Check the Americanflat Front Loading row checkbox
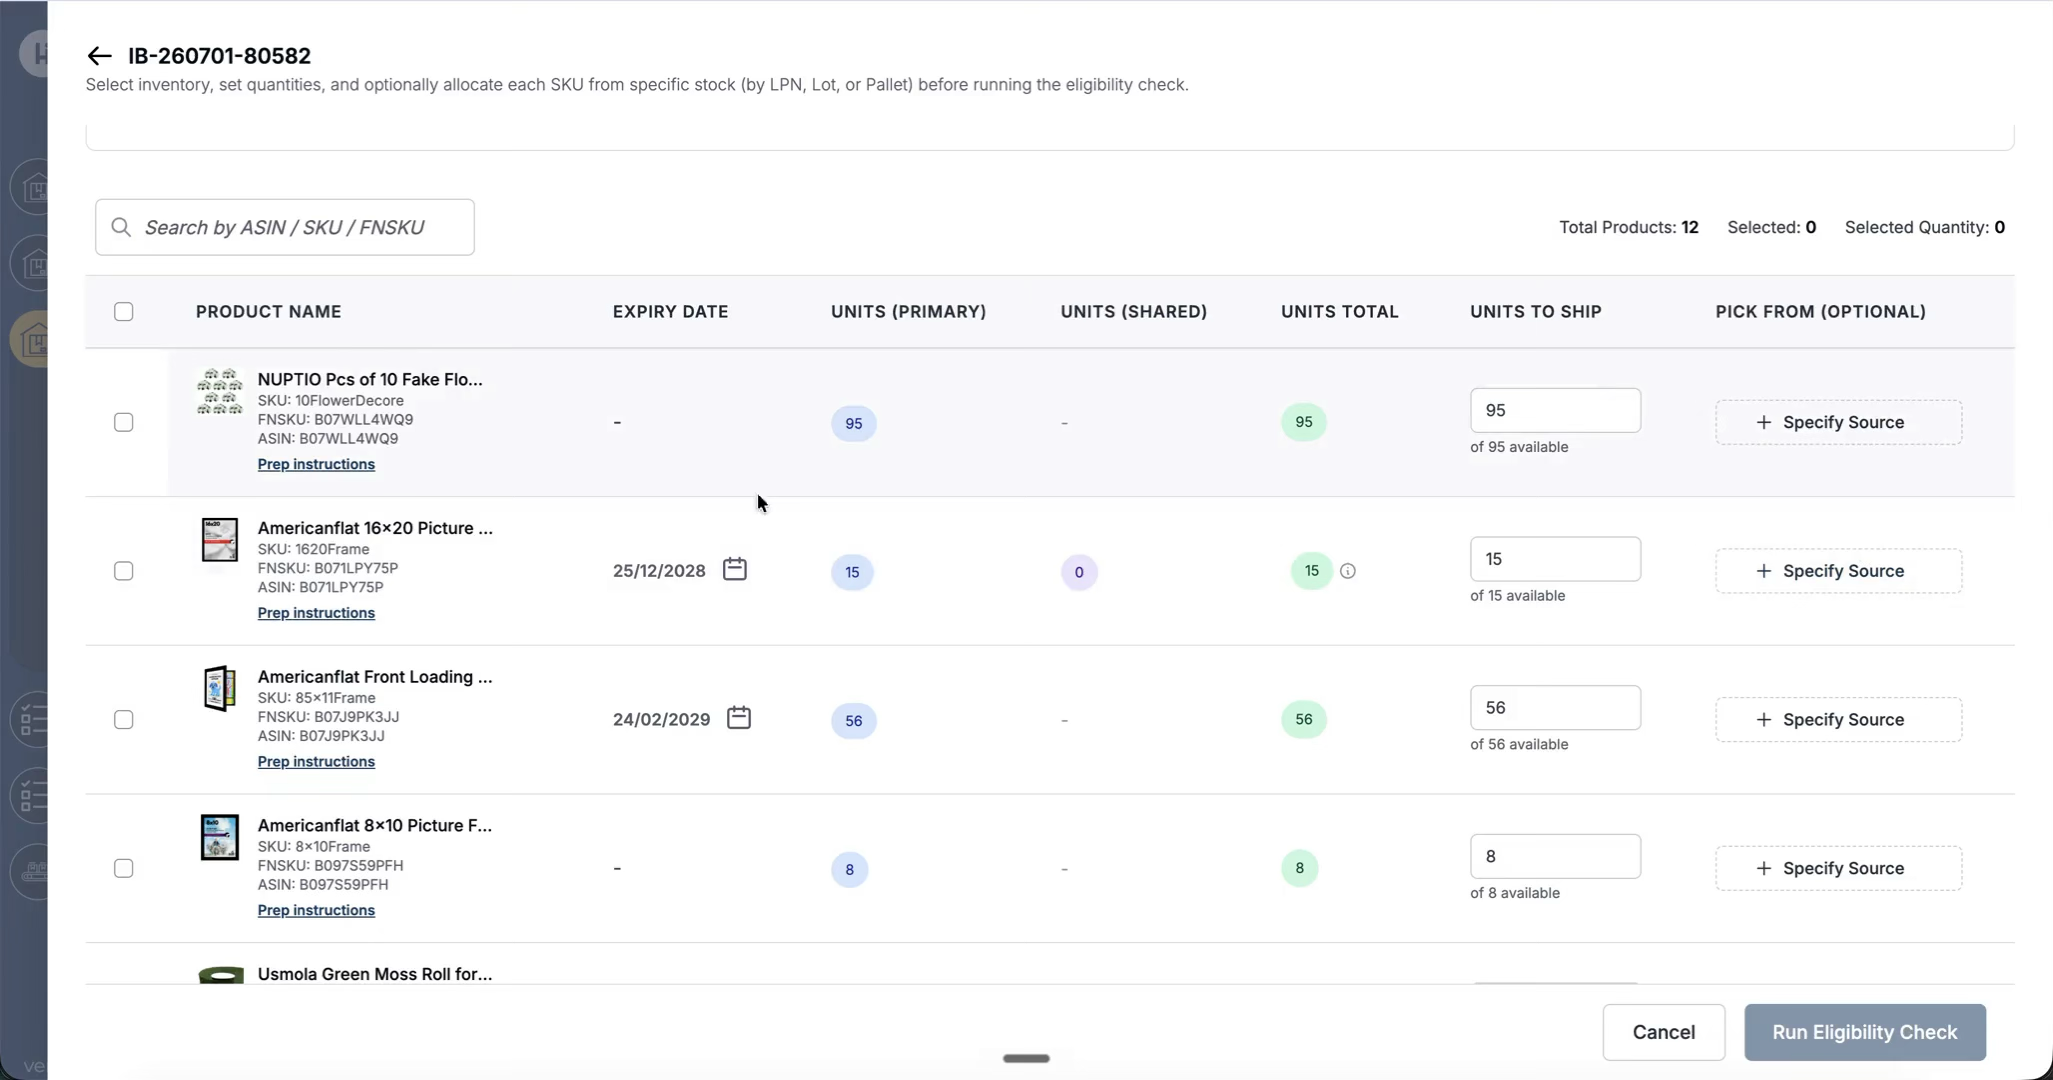Image resolution: width=2053 pixels, height=1080 pixels. tap(124, 719)
